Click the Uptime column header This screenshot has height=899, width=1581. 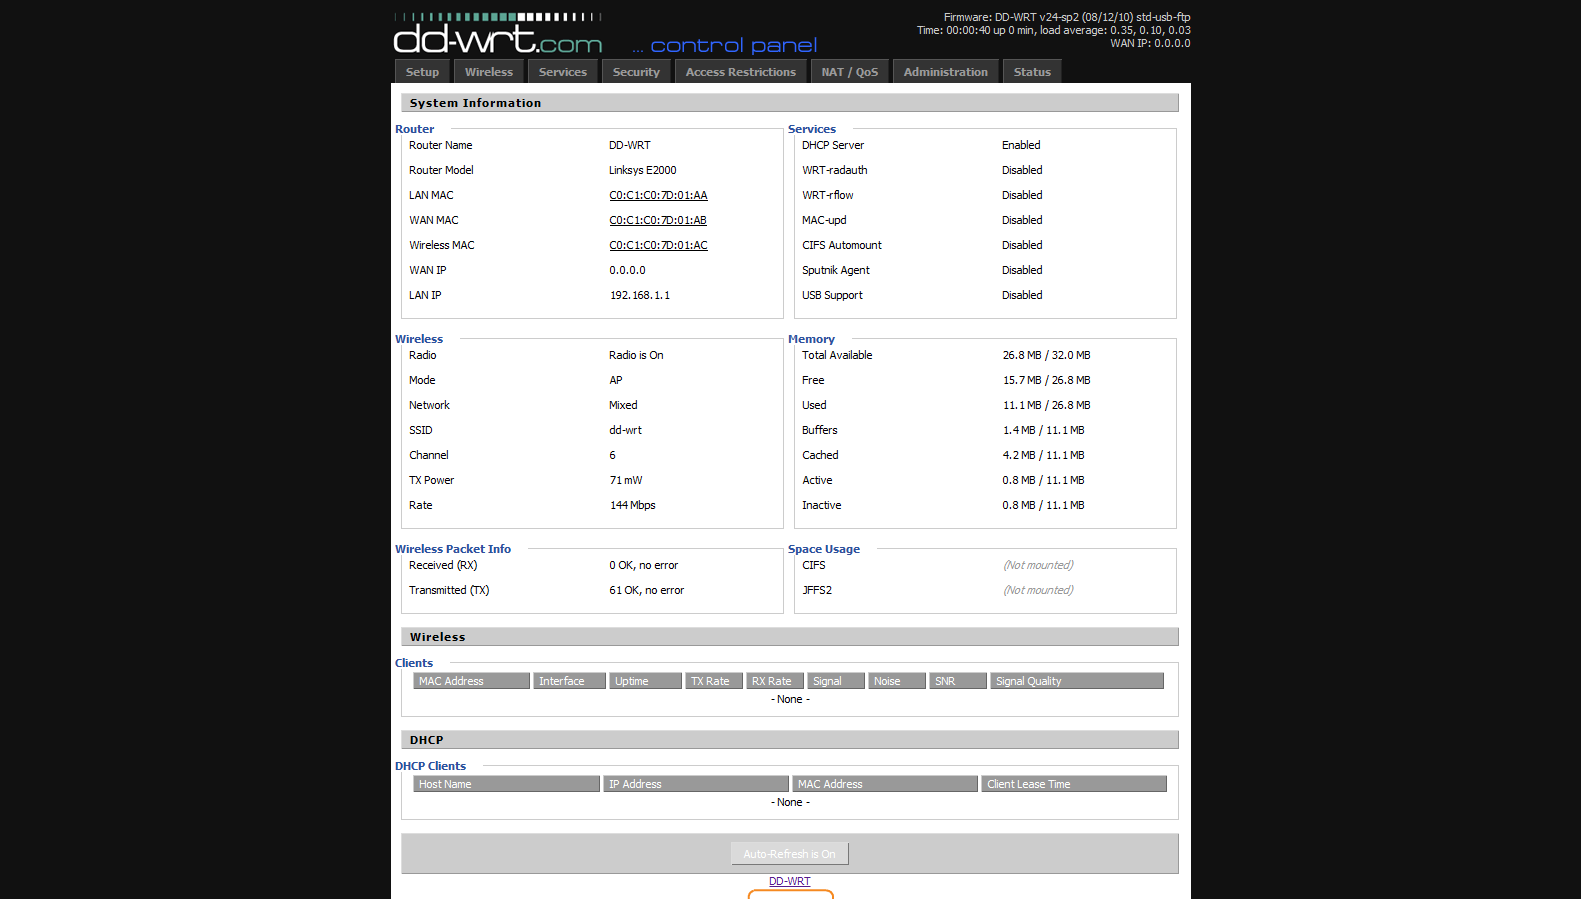(x=645, y=681)
